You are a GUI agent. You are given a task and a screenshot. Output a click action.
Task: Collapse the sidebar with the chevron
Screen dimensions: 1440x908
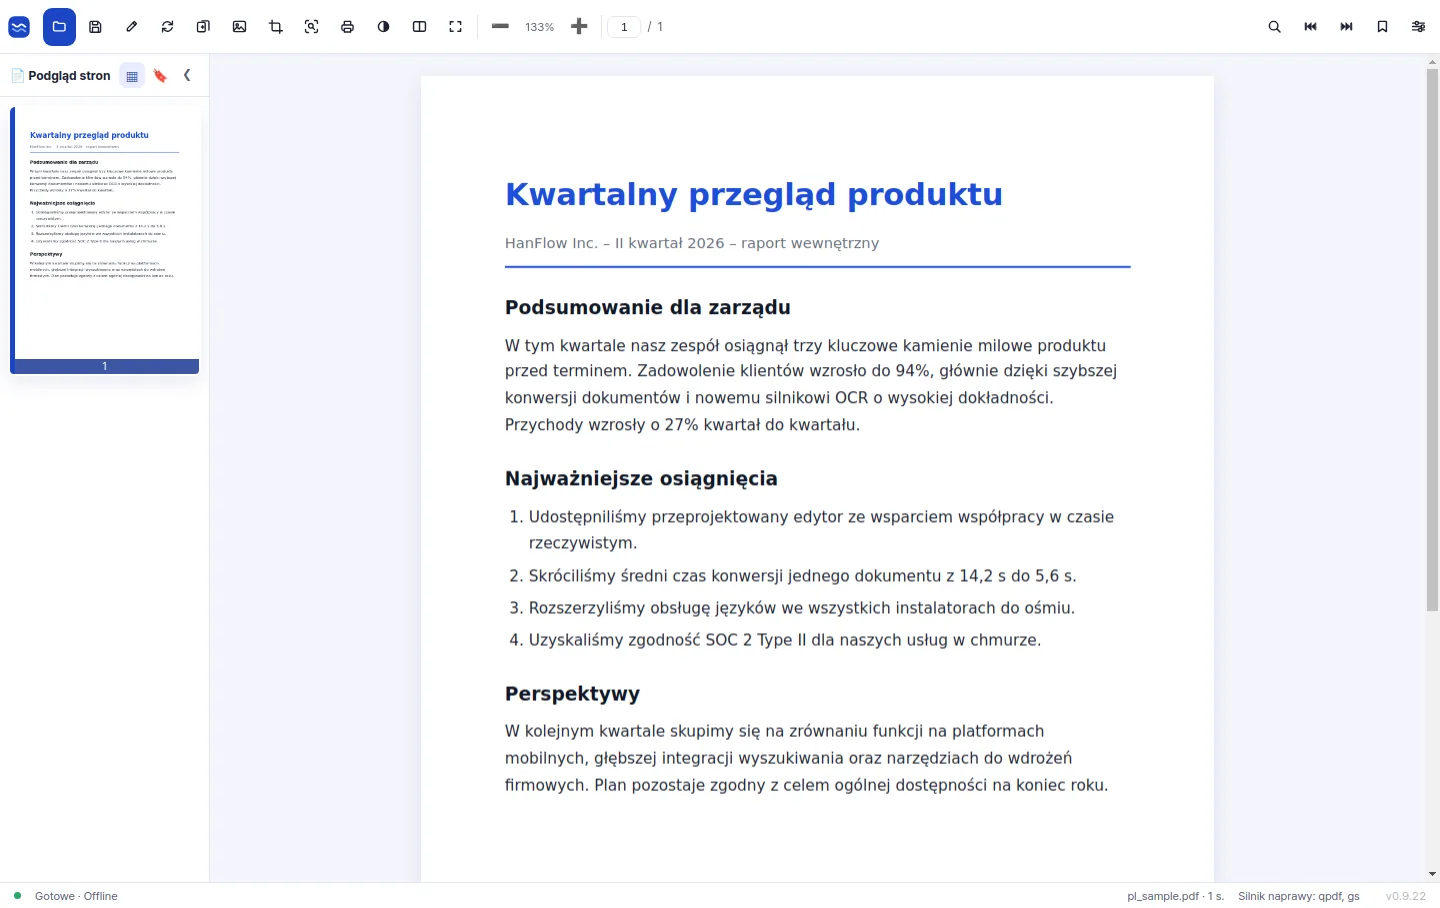coord(187,75)
